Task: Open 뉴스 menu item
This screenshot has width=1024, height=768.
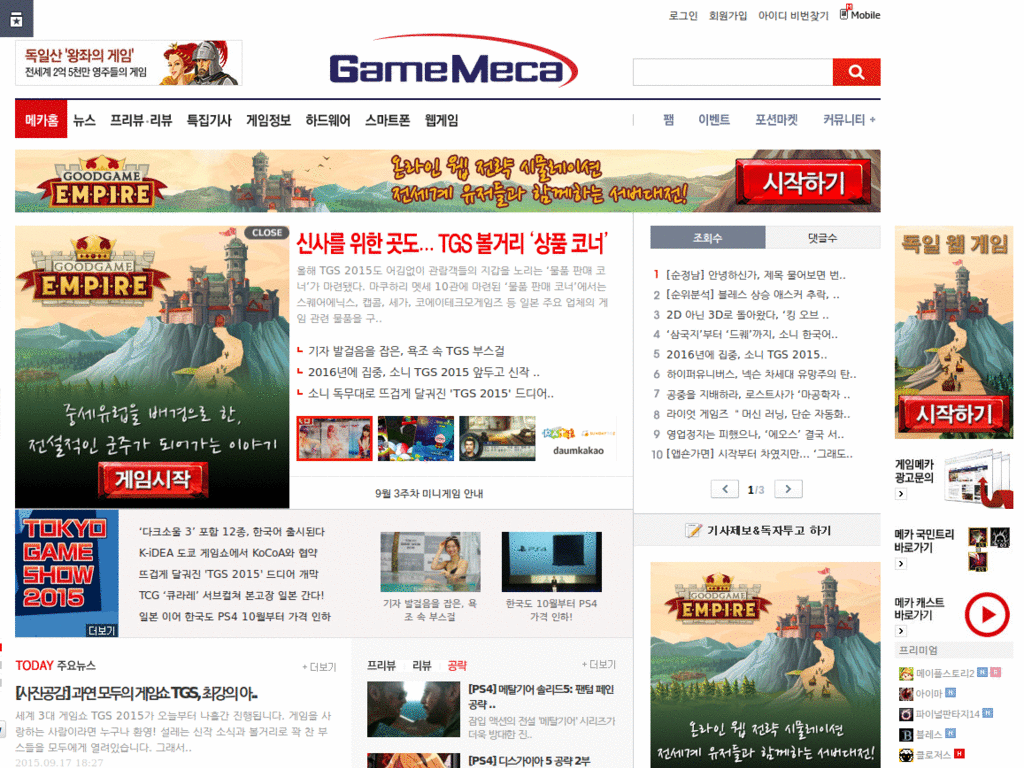Action: pos(84,120)
